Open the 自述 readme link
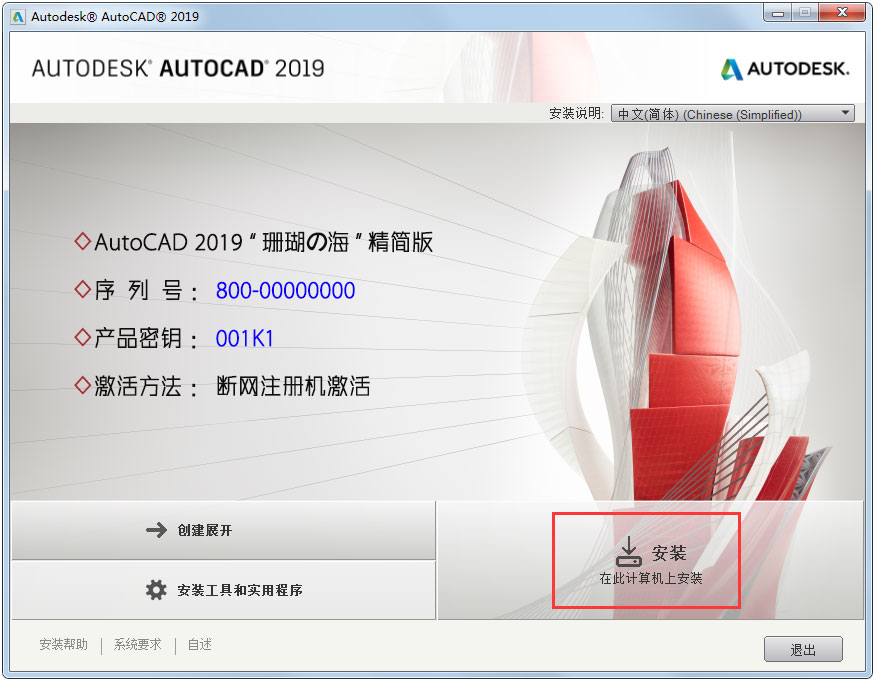Screen dimensions: 876x681 [198, 645]
